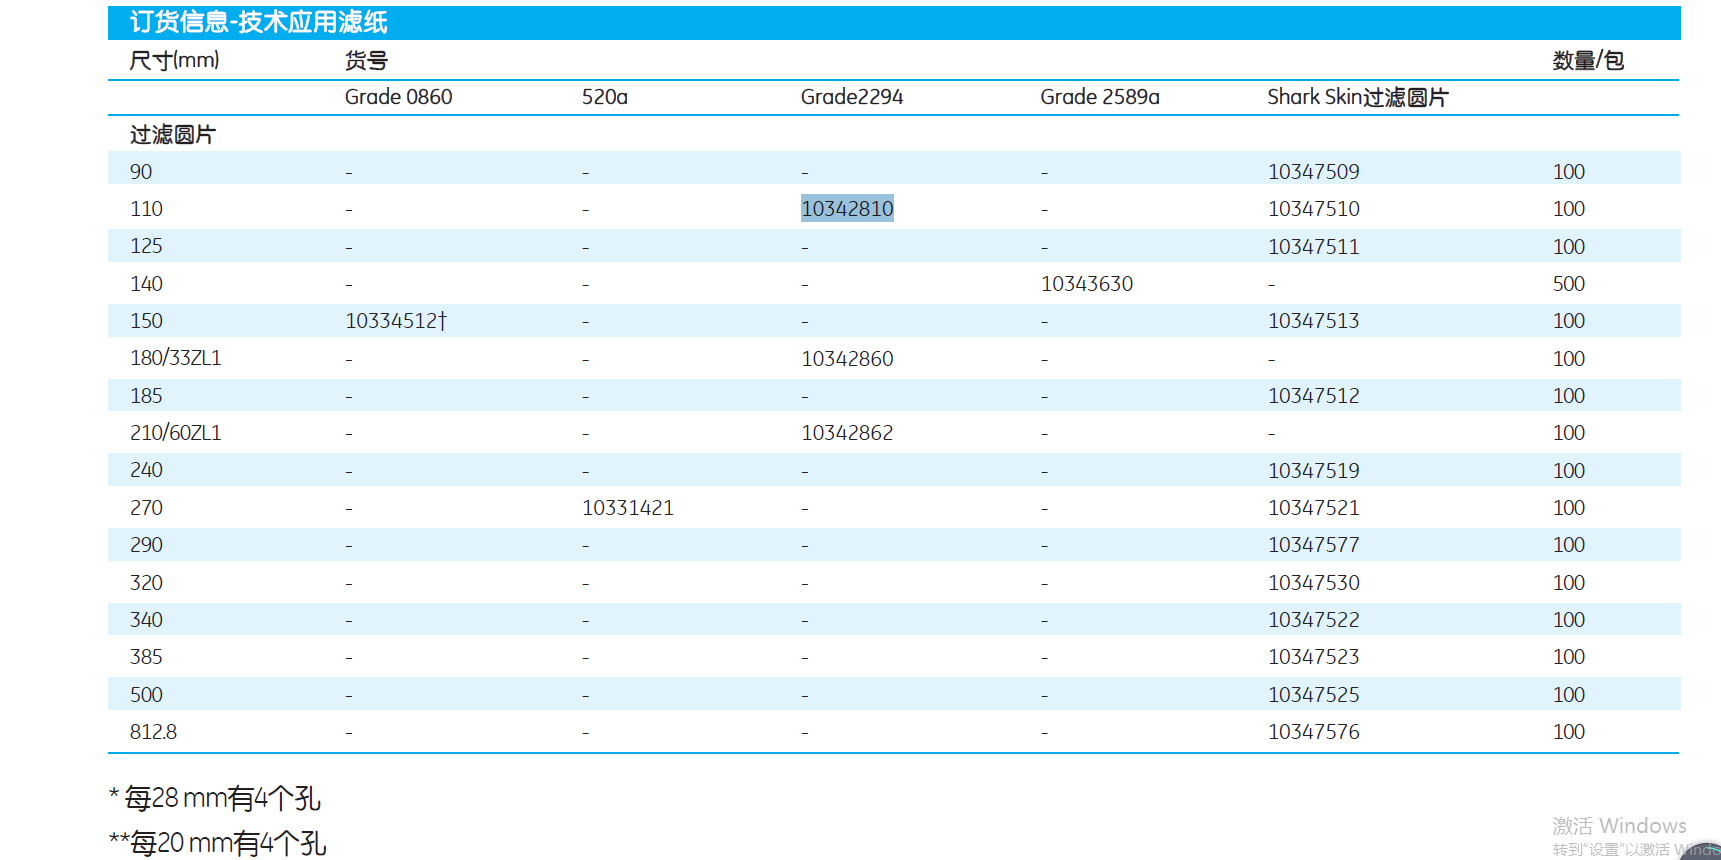This screenshot has width=1721, height=860.
Task: Select the Shark Skin过滤圆片 column header
Action: [x=1357, y=97]
